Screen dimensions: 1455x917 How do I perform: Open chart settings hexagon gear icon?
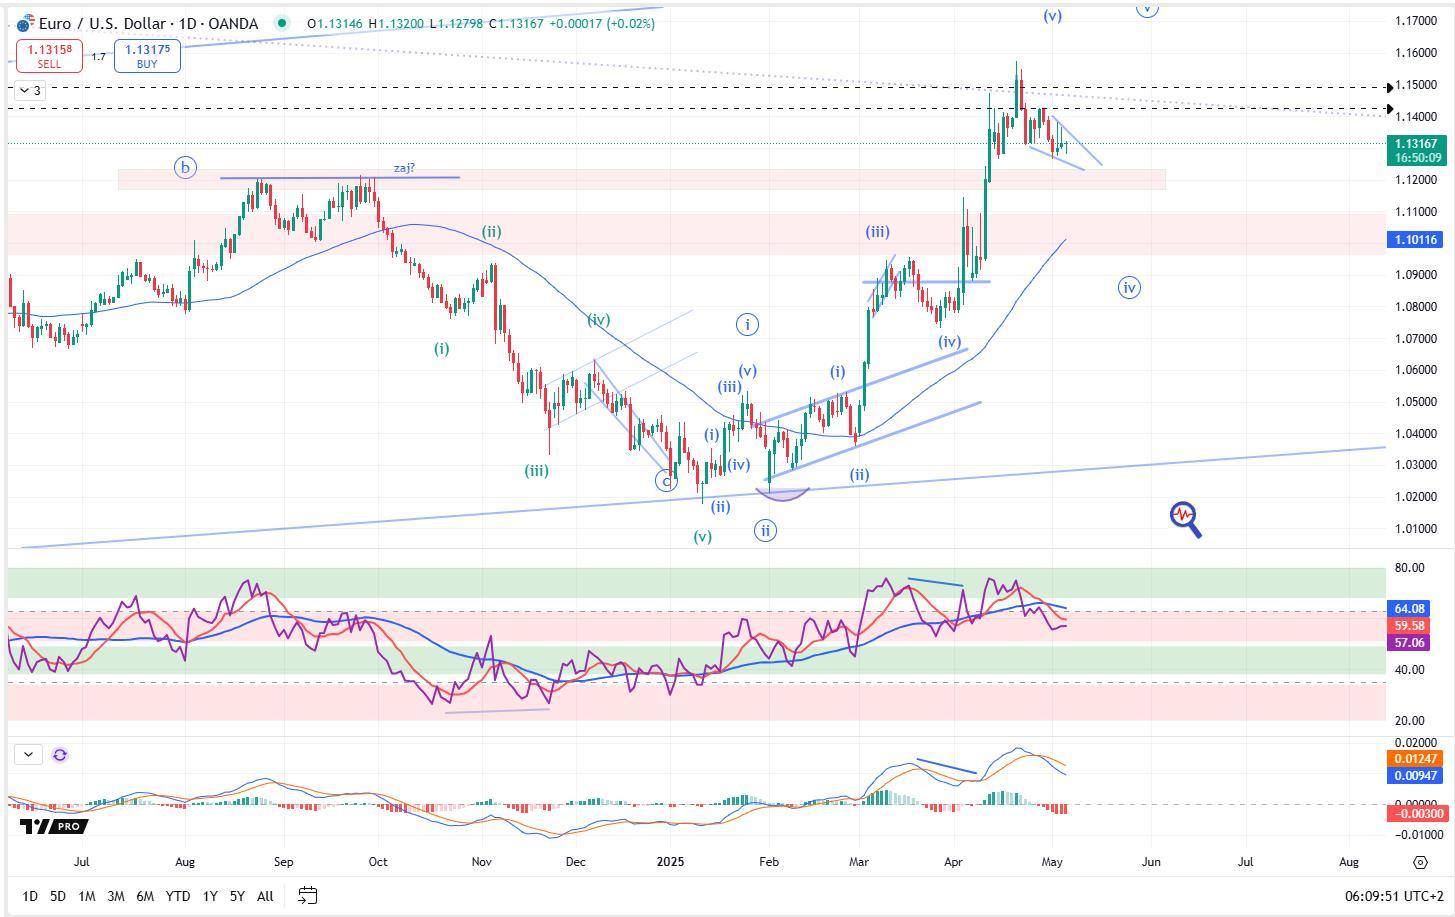(1420, 862)
